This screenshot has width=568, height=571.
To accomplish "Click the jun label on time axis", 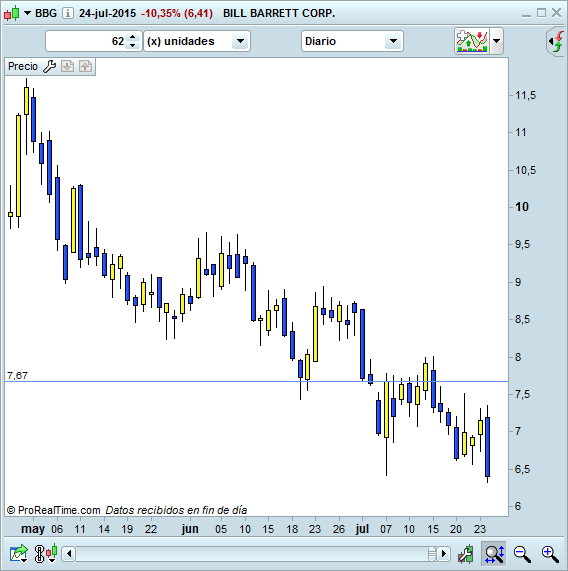I will pyautogui.click(x=190, y=529).
